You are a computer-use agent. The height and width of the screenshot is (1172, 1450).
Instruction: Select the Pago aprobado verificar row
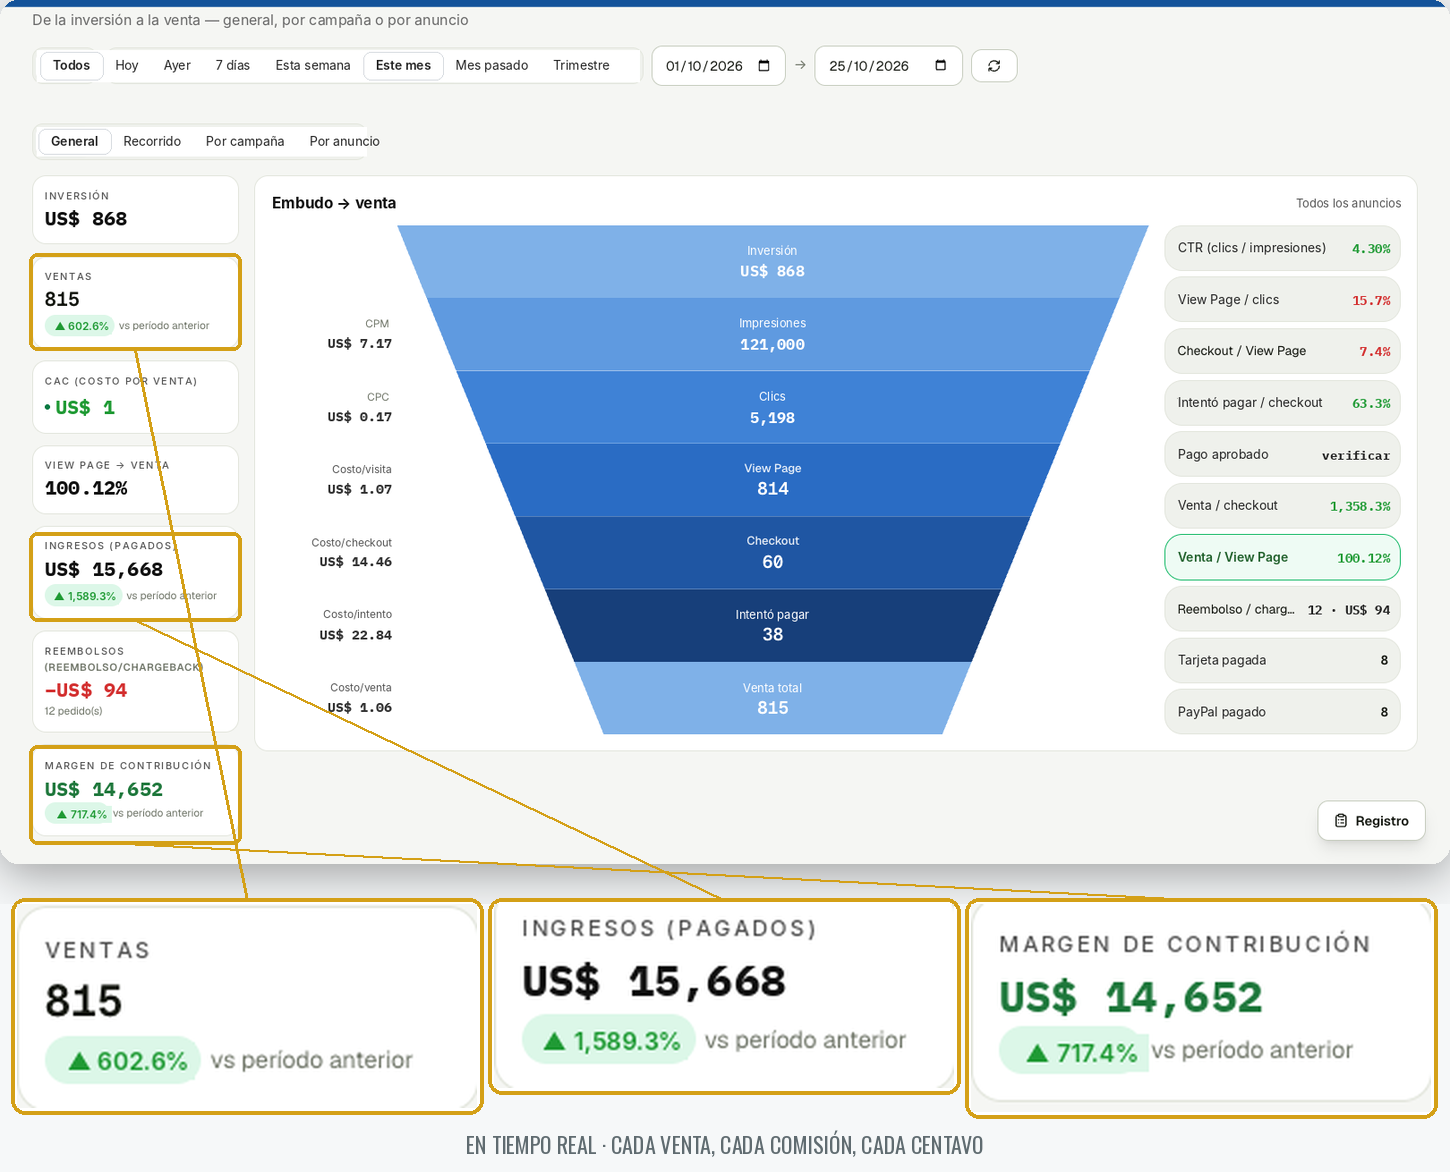[1282, 454]
